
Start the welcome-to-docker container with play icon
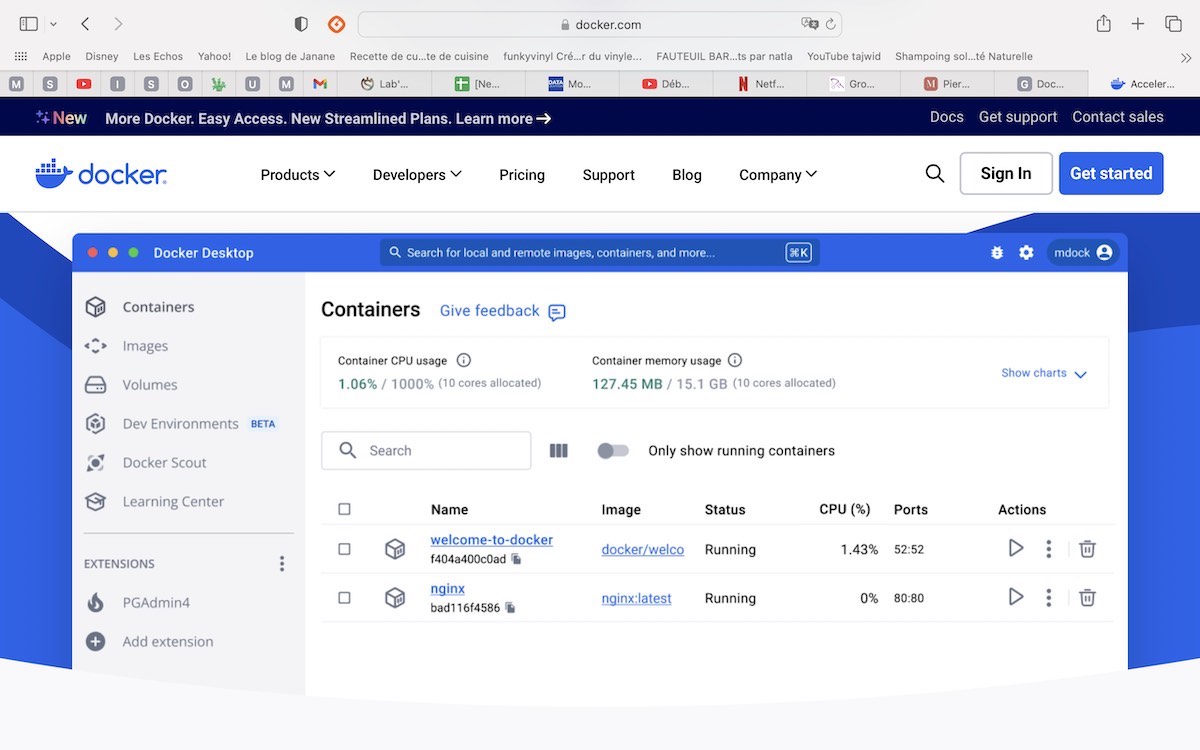1016,548
